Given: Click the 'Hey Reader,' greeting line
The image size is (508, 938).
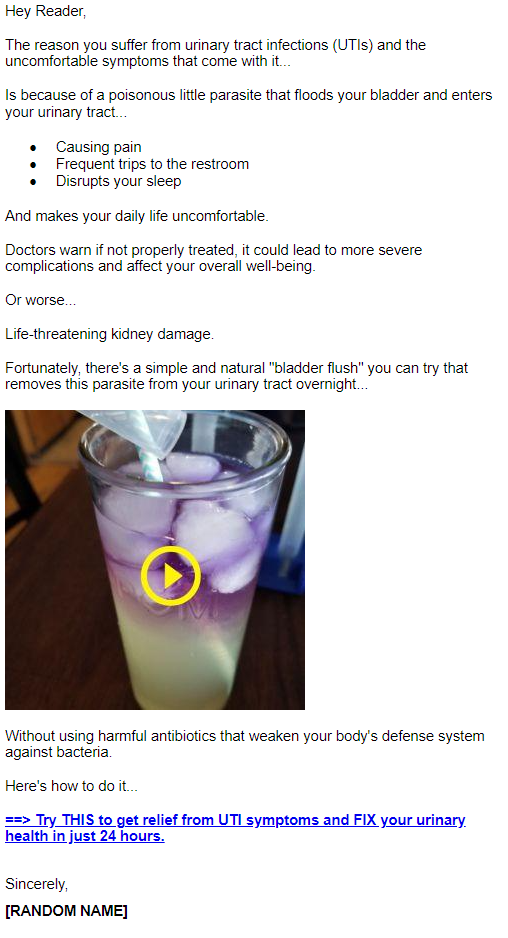Looking at the screenshot, I should tap(45, 11).
